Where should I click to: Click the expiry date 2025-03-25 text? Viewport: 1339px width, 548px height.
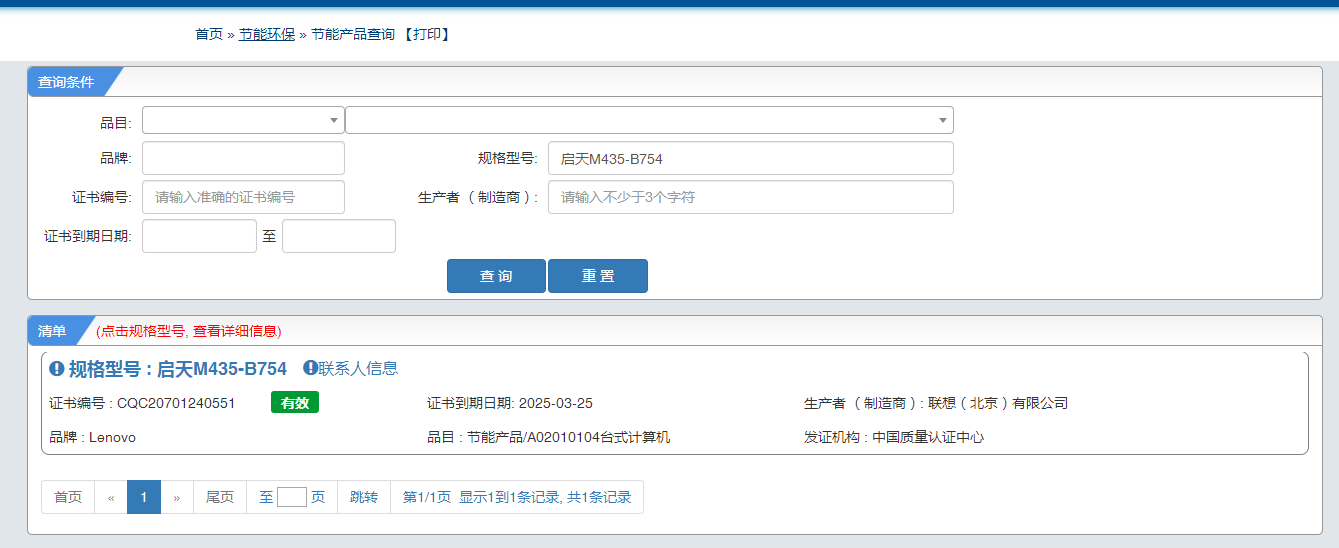555,403
